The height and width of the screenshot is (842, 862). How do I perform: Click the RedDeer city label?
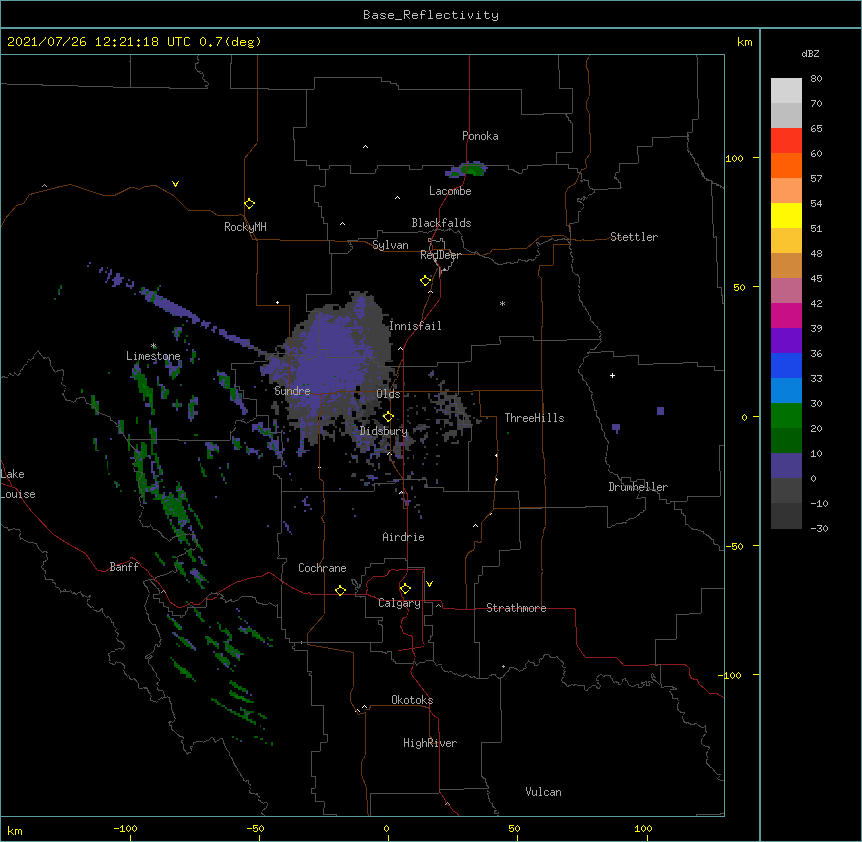[x=440, y=255]
